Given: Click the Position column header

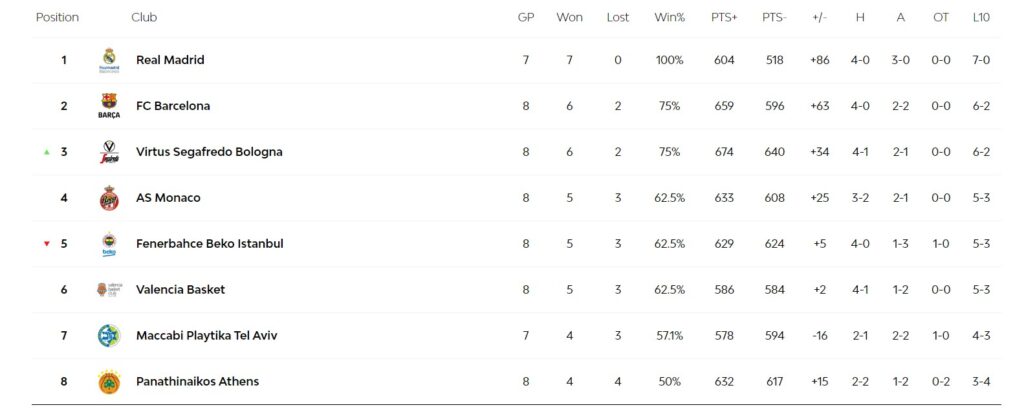Looking at the screenshot, I should [57, 18].
